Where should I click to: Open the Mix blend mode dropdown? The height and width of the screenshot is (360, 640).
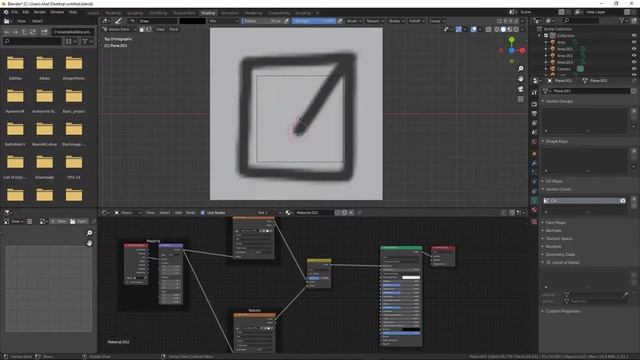click(x=224, y=21)
